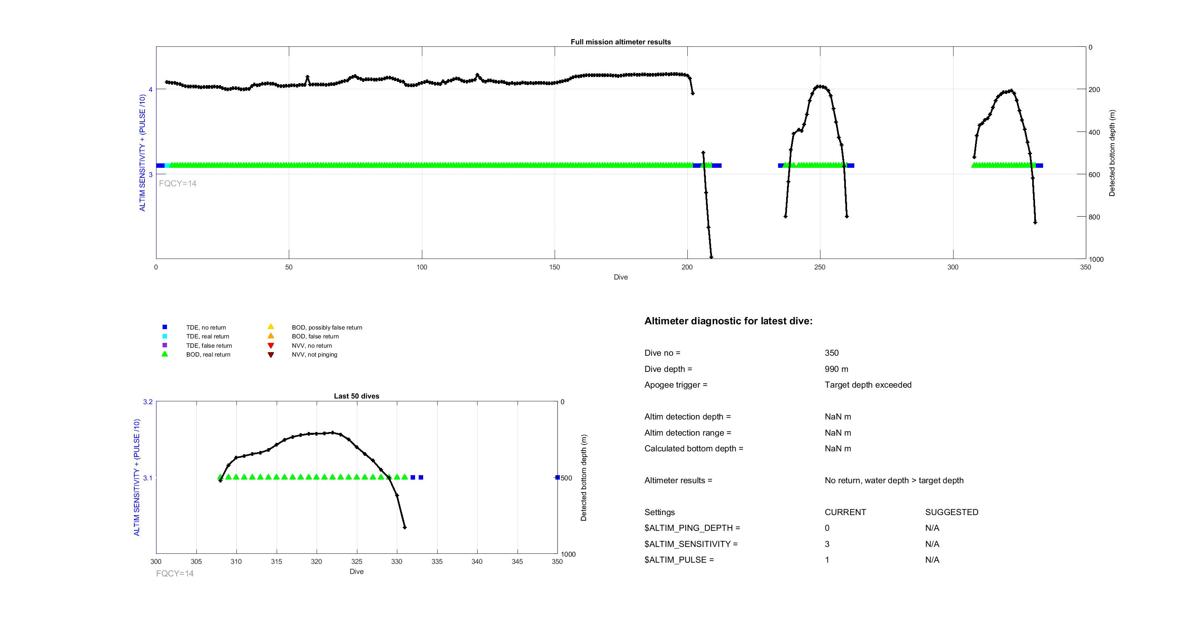Click the 3.2 tick on Last 50 dives left axis
Screen dimensions: 1200x622
pyautogui.click(x=148, y=402)
